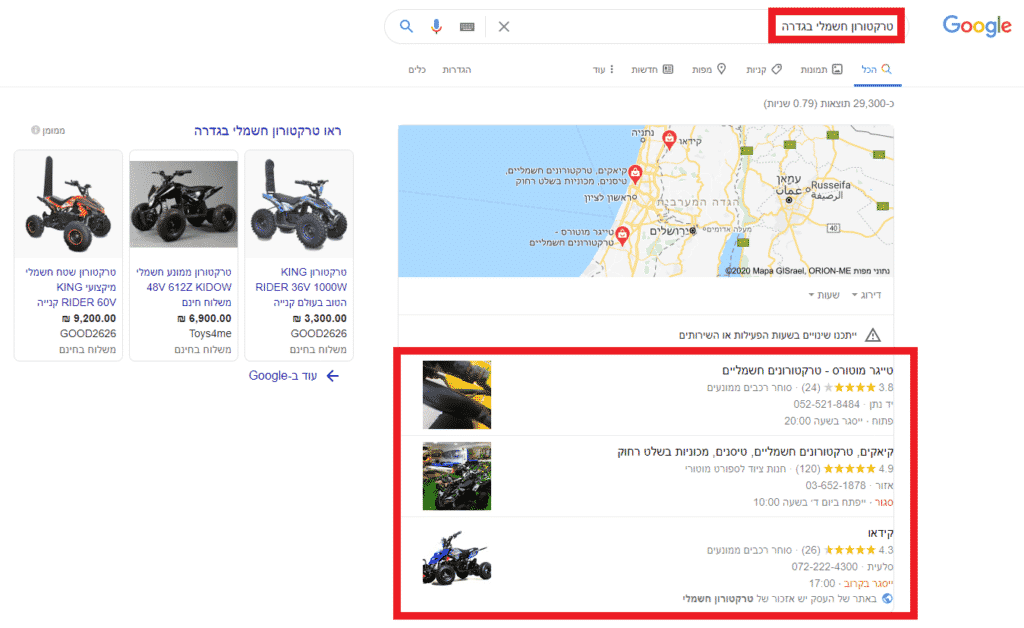Screen dimensions: 1024x628
Task: Open the 48V 612Z KIDOW product
Action: [184, 287]
